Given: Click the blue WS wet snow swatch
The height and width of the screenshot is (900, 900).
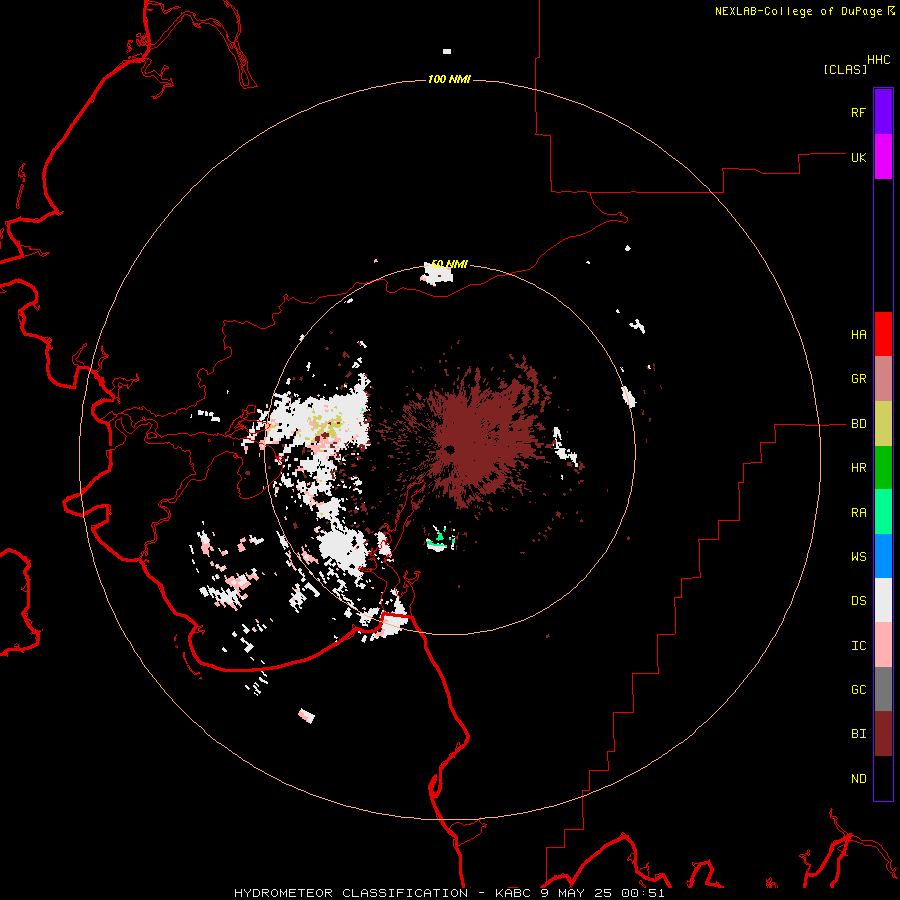Looking at the screenshot, I should (x=883, y=556).
